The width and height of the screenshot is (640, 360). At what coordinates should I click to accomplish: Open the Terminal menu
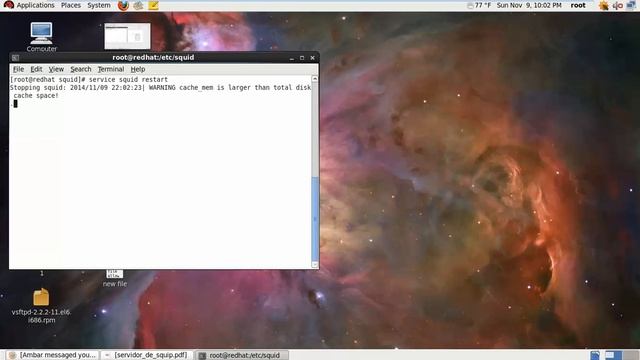coord(111,69)
